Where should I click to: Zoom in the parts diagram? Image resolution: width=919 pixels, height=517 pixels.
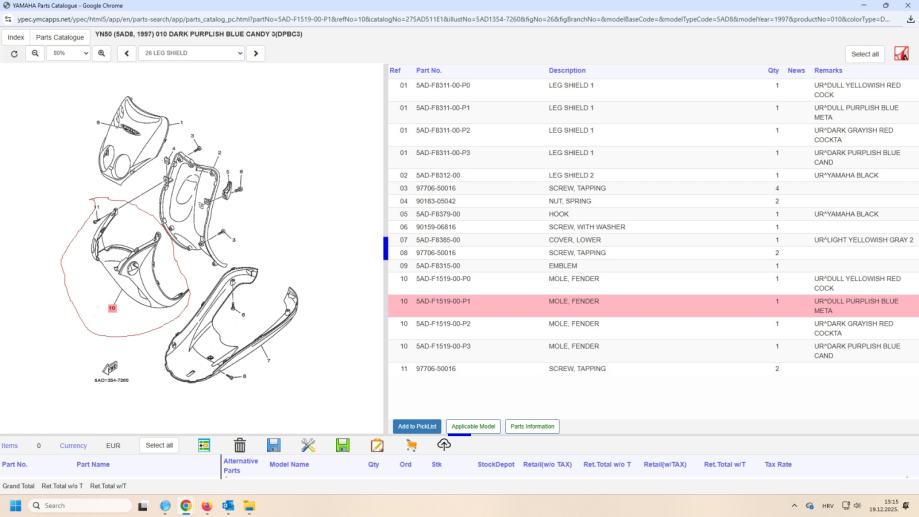(x=102, y=53)
